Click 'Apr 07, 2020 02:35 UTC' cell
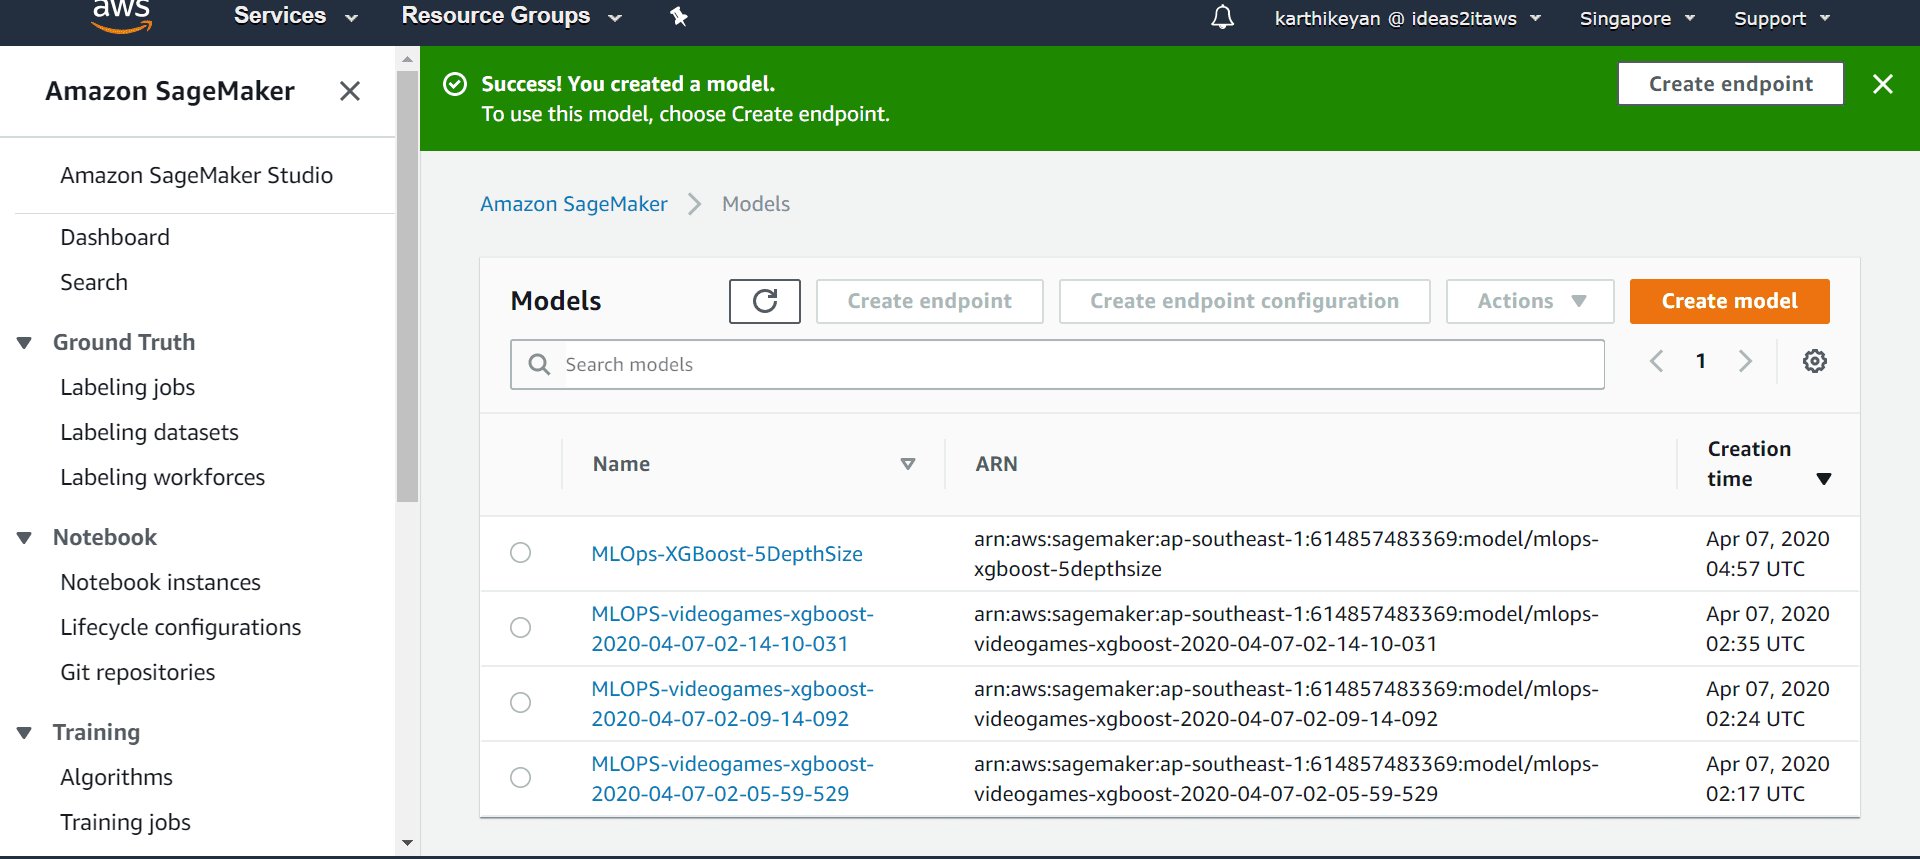The width and height of the screenshot is (1920, 859). coord(1767,629)
